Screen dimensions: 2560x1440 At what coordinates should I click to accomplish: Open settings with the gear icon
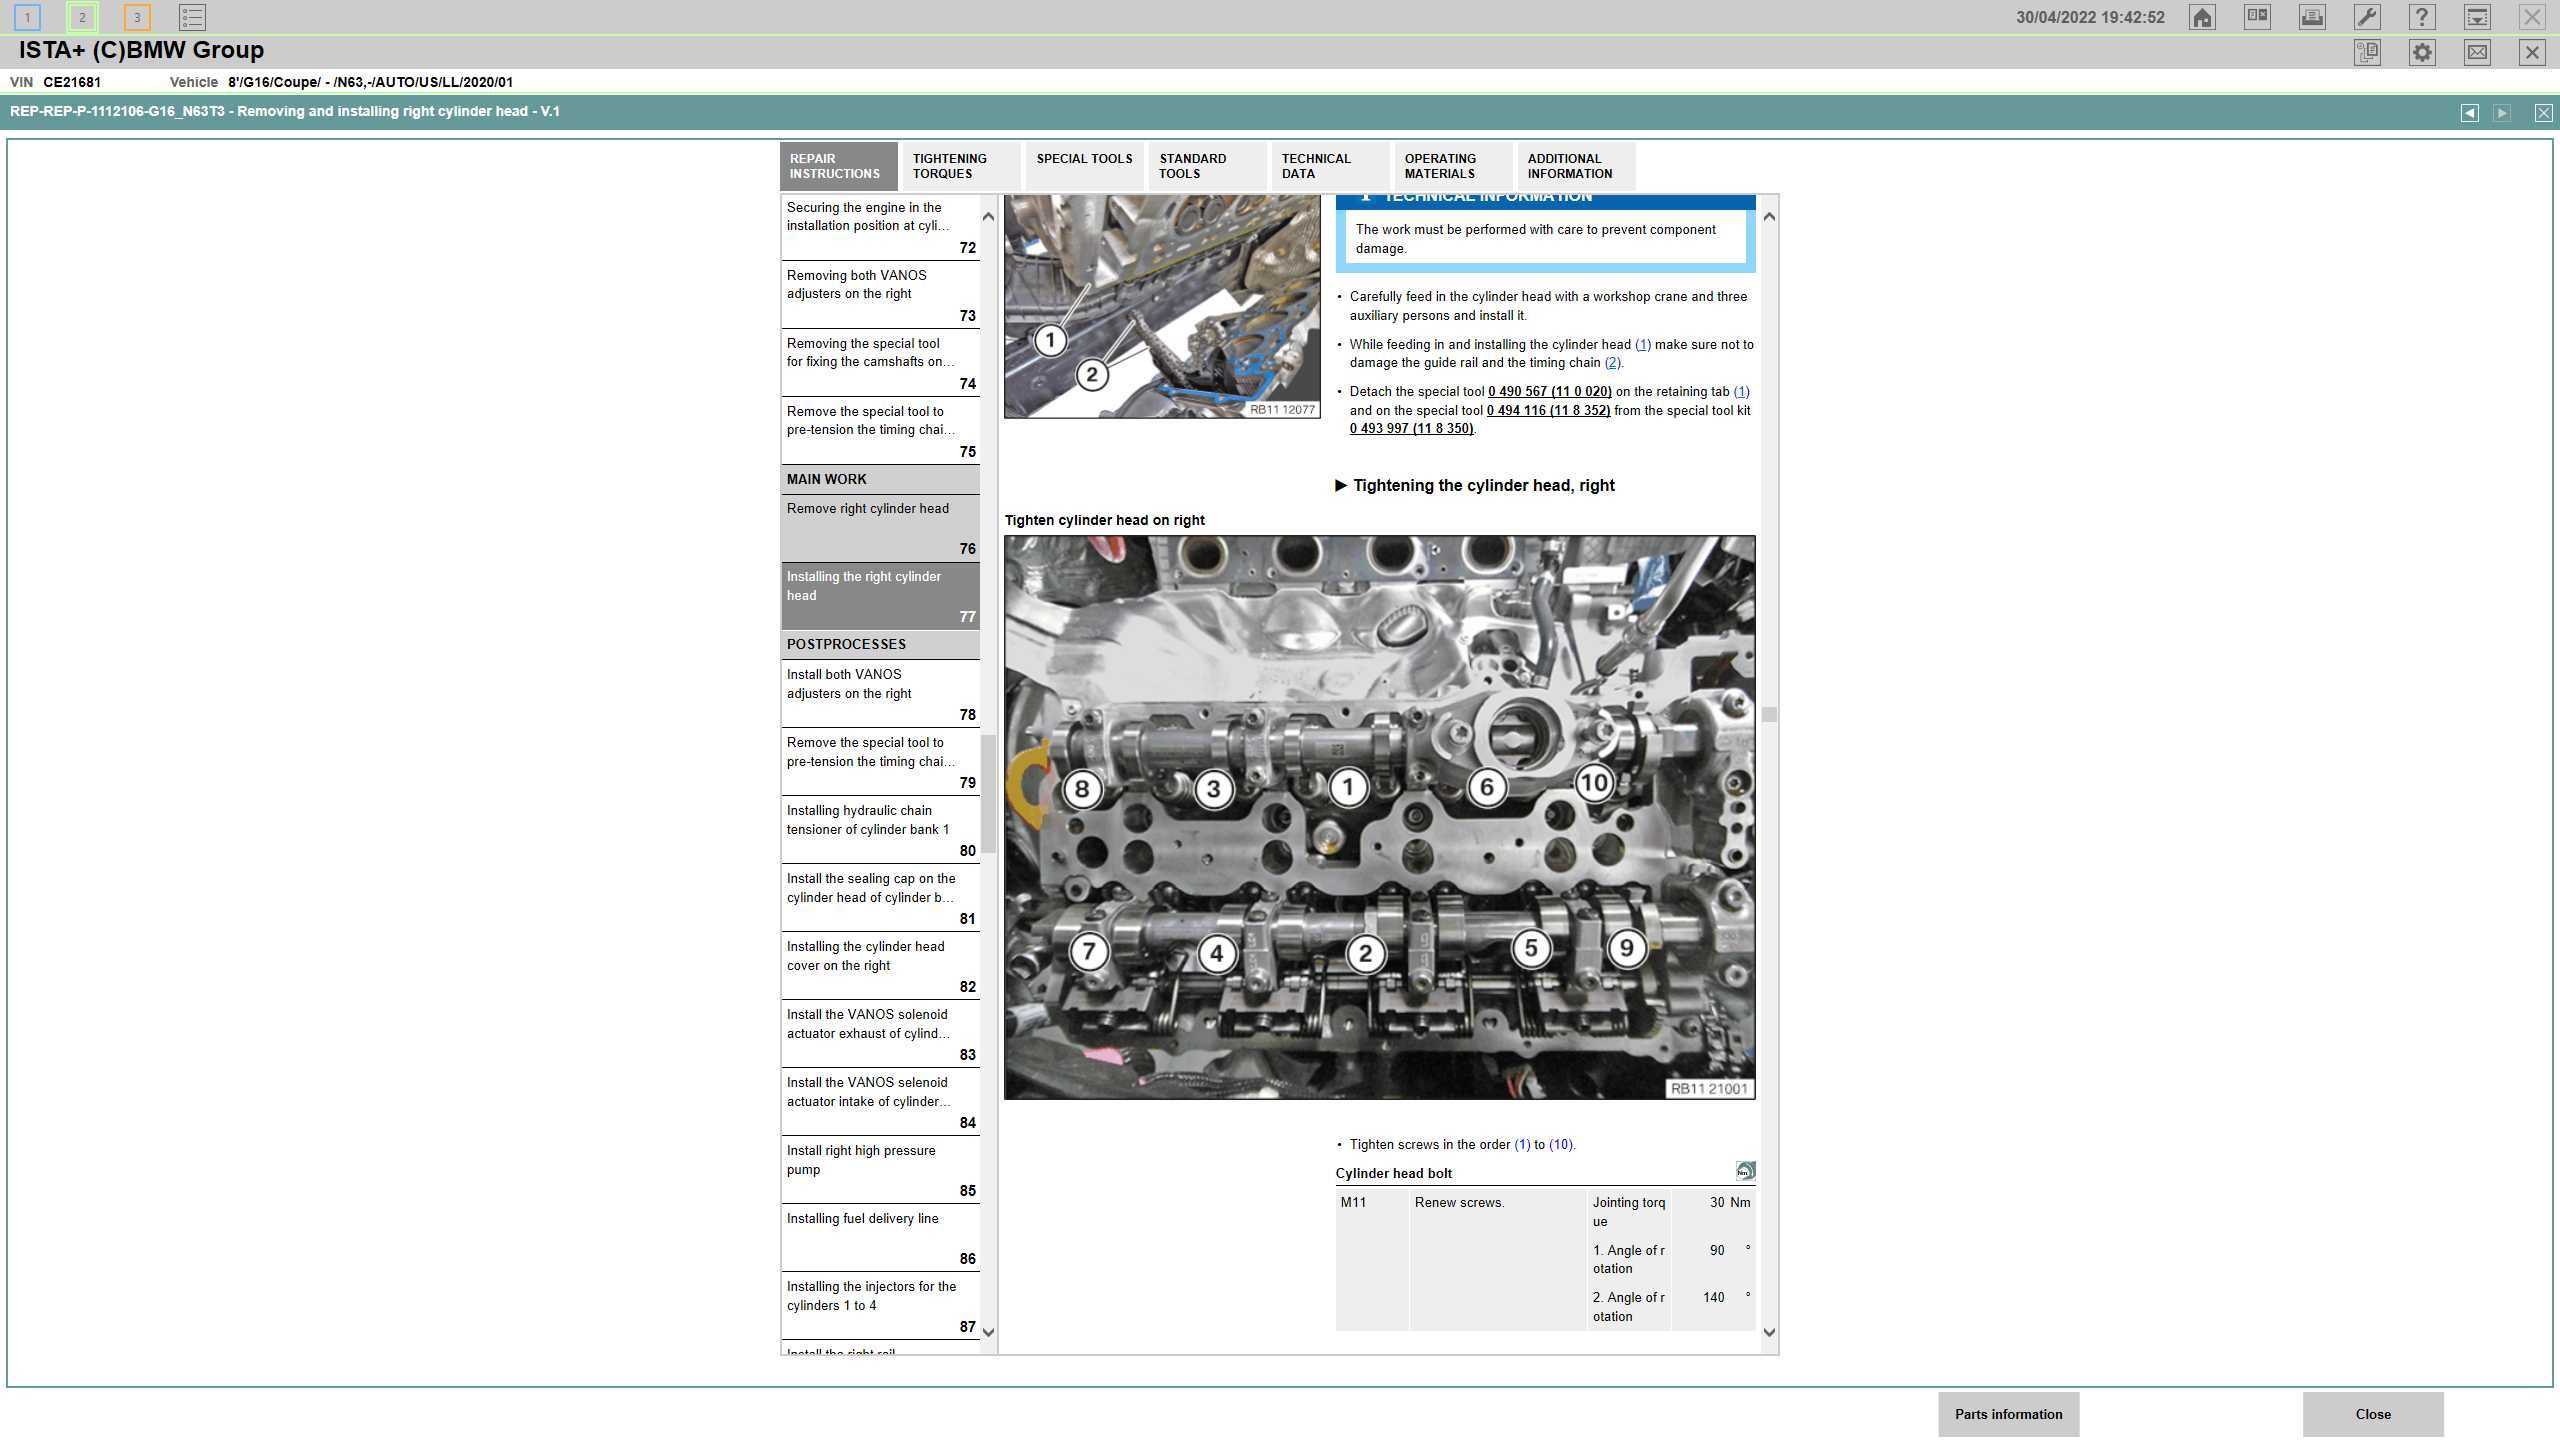click(x=2422, y=52)
